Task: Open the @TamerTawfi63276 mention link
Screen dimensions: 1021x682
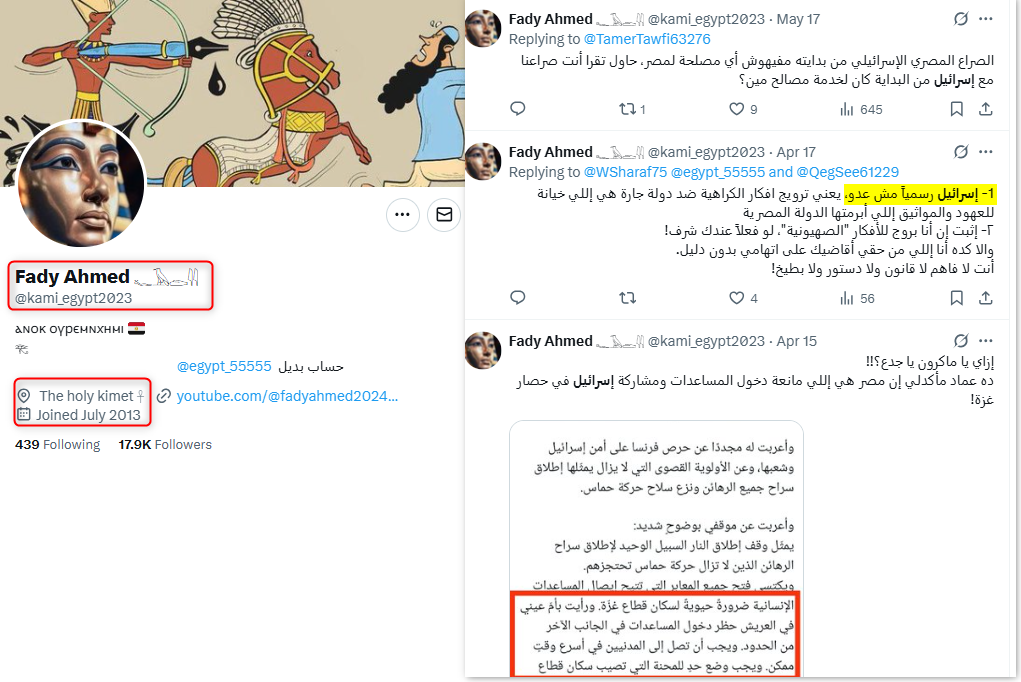Action: pos(647,39)
